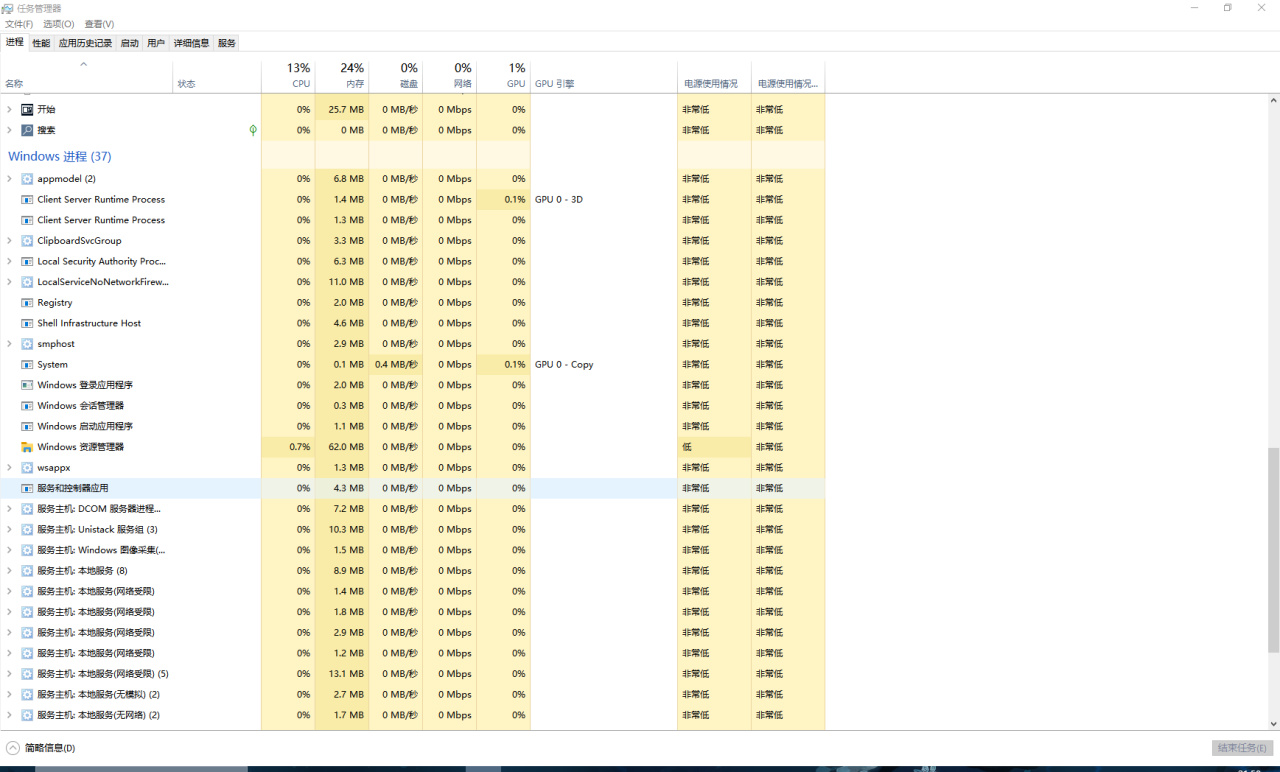Click the Windows 资源管理器 folder icon
1280x772 pixels.
point(27,447)
